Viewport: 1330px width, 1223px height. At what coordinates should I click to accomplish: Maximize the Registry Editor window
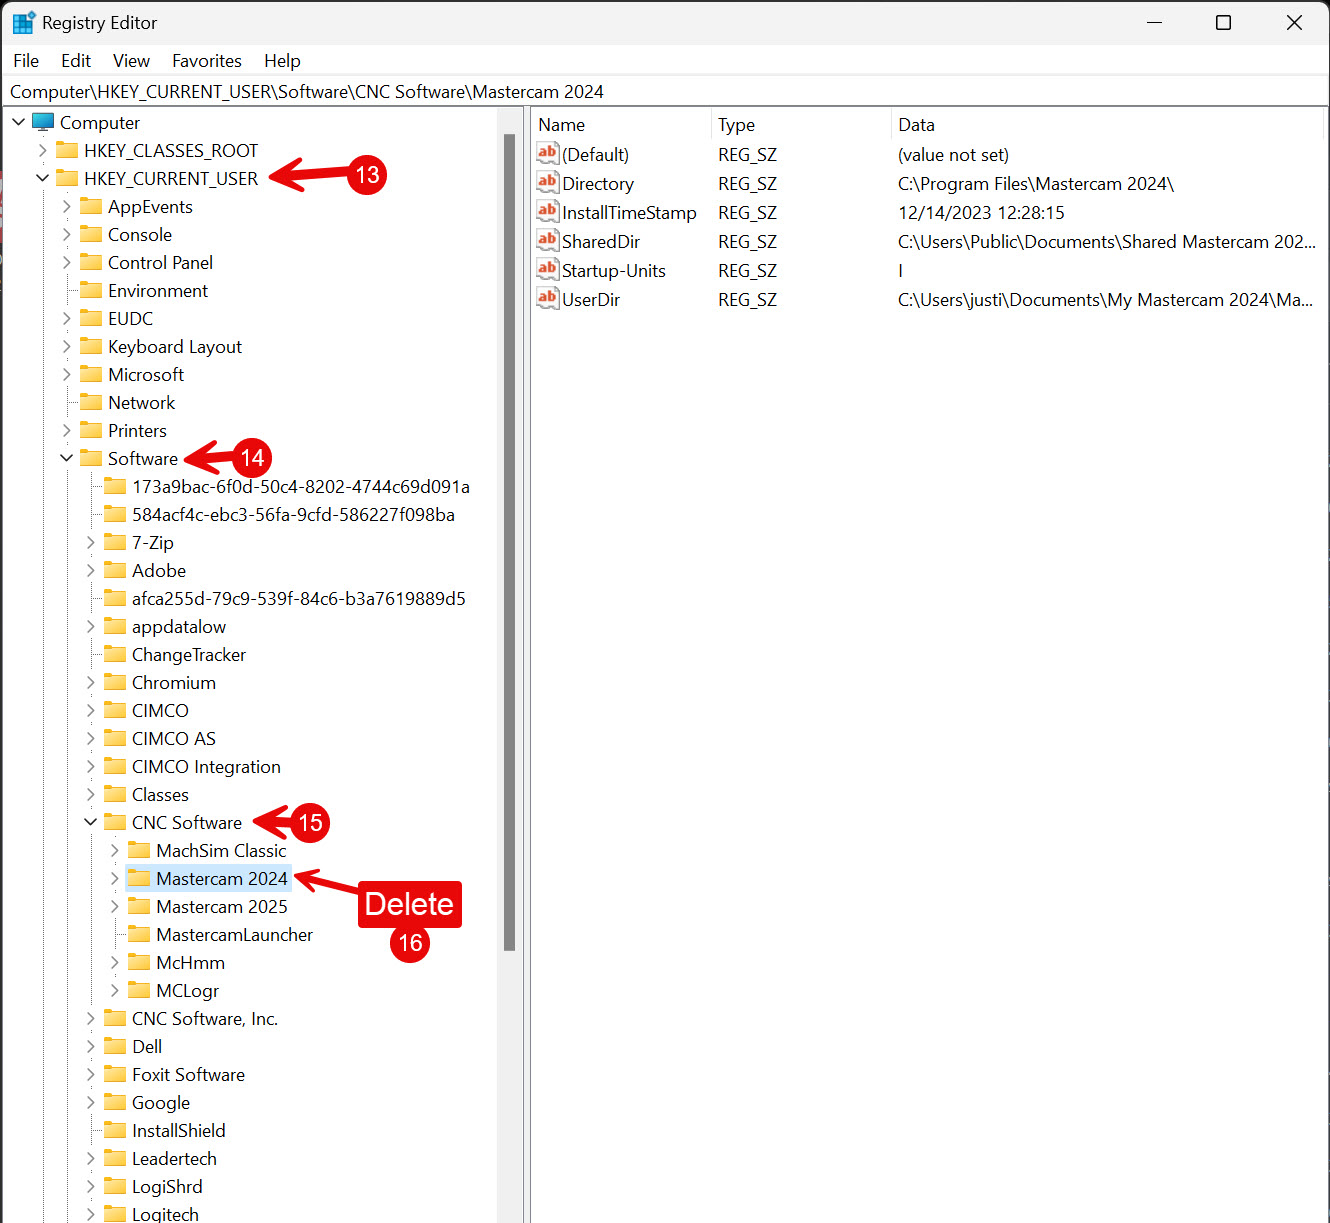pos(1223,22)
